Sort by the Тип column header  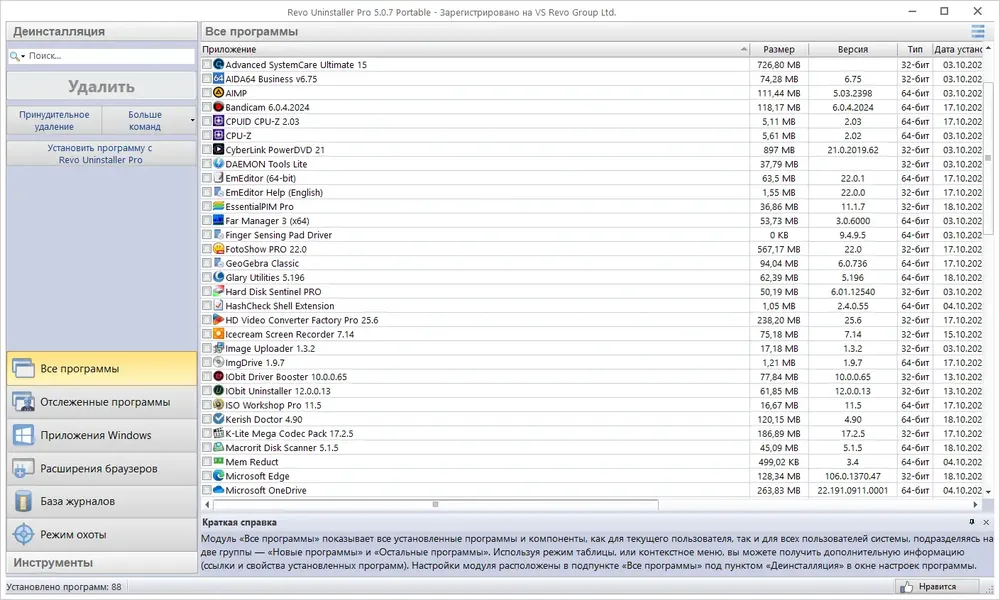(915, 49)
